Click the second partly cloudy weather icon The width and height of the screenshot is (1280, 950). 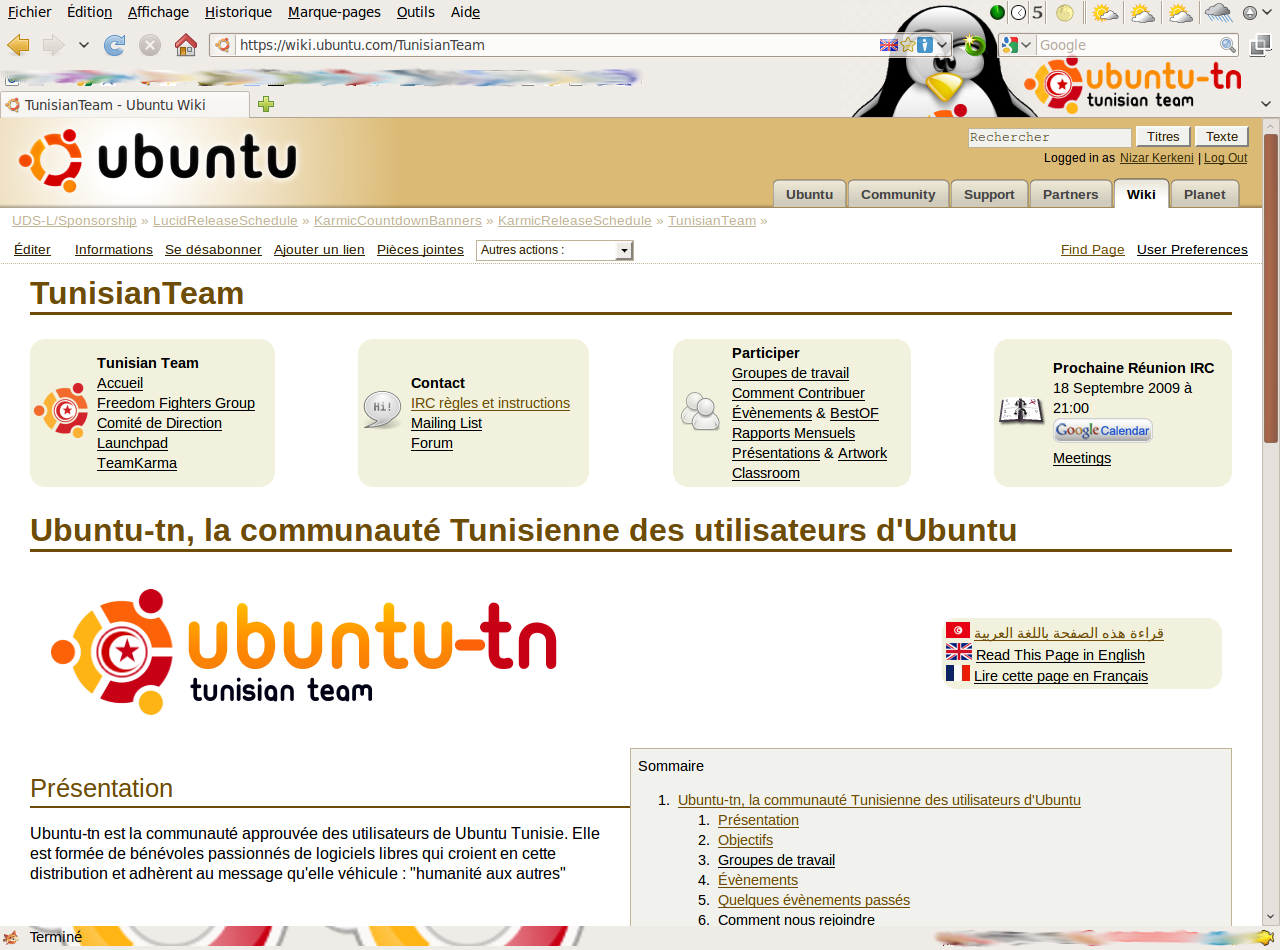[1143, 13]
